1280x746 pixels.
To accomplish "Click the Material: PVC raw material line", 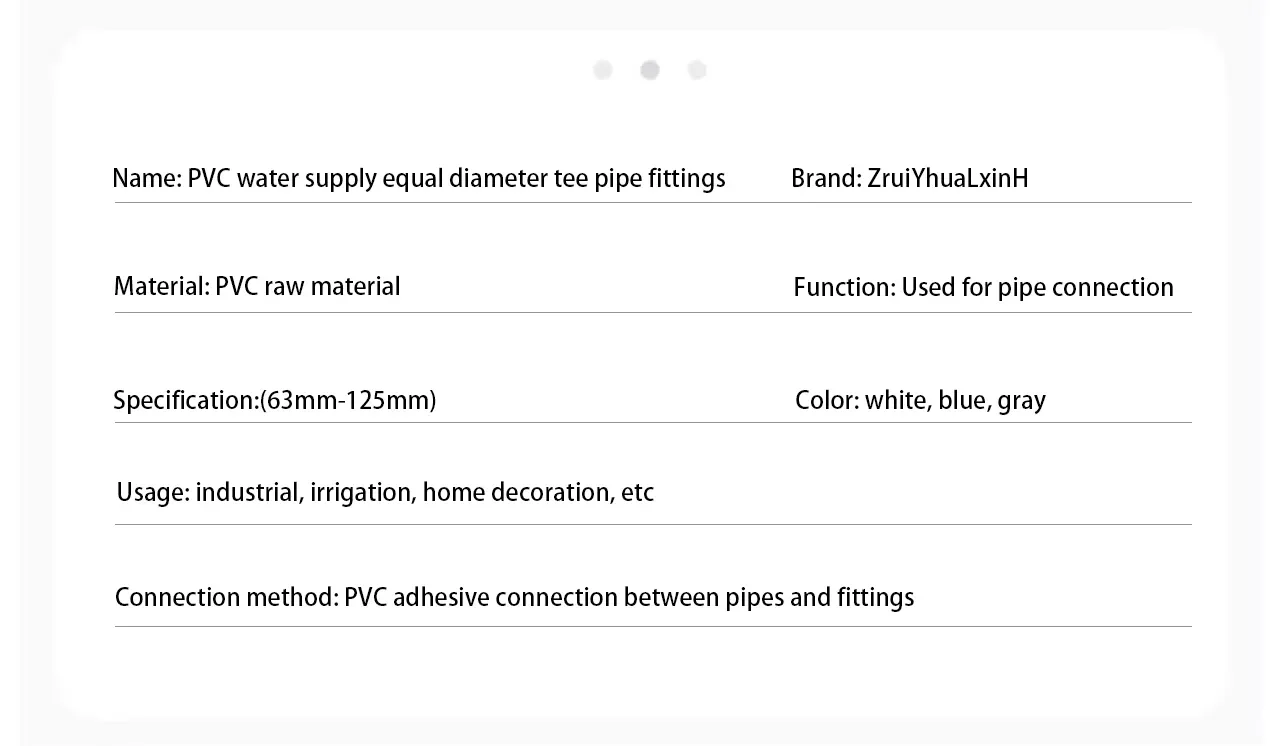I will tap(257, 287).
